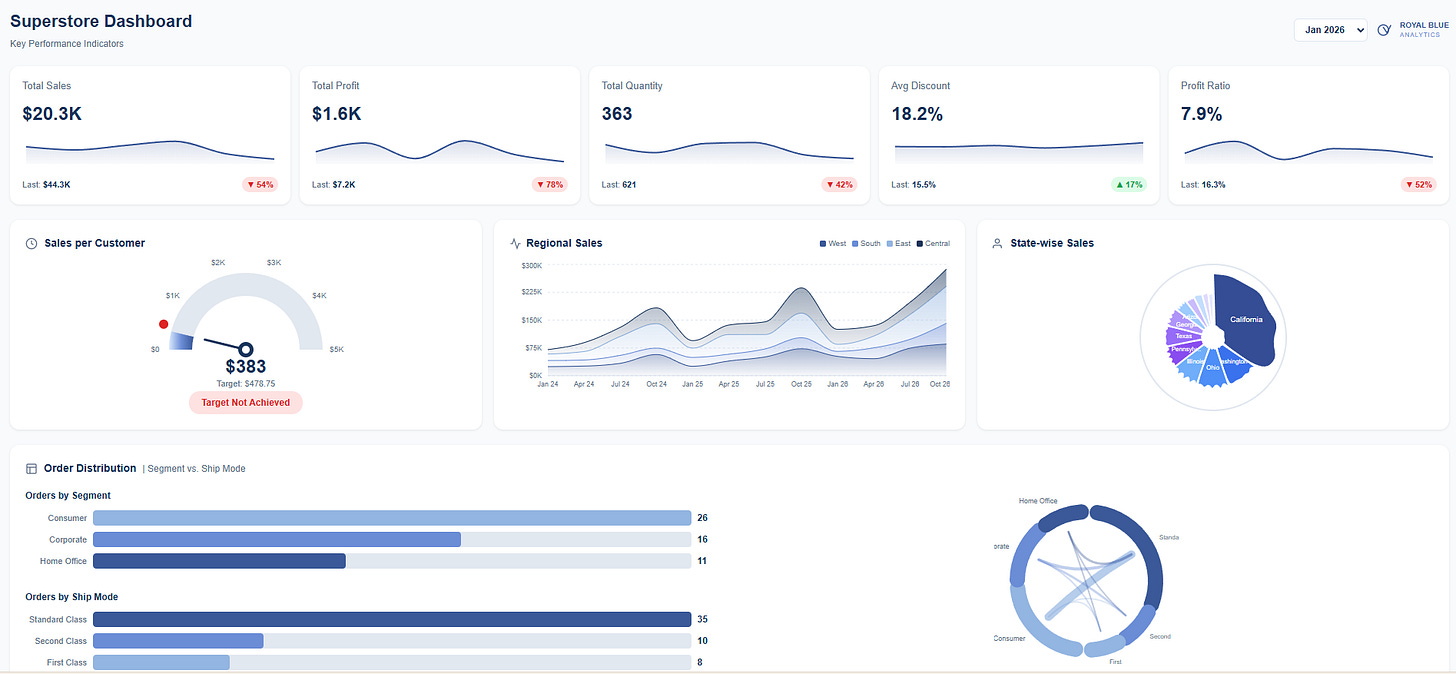Click the Profit Ratio value 7.9%
This screenshot has width=1456, height=674.
(1202, 114)
